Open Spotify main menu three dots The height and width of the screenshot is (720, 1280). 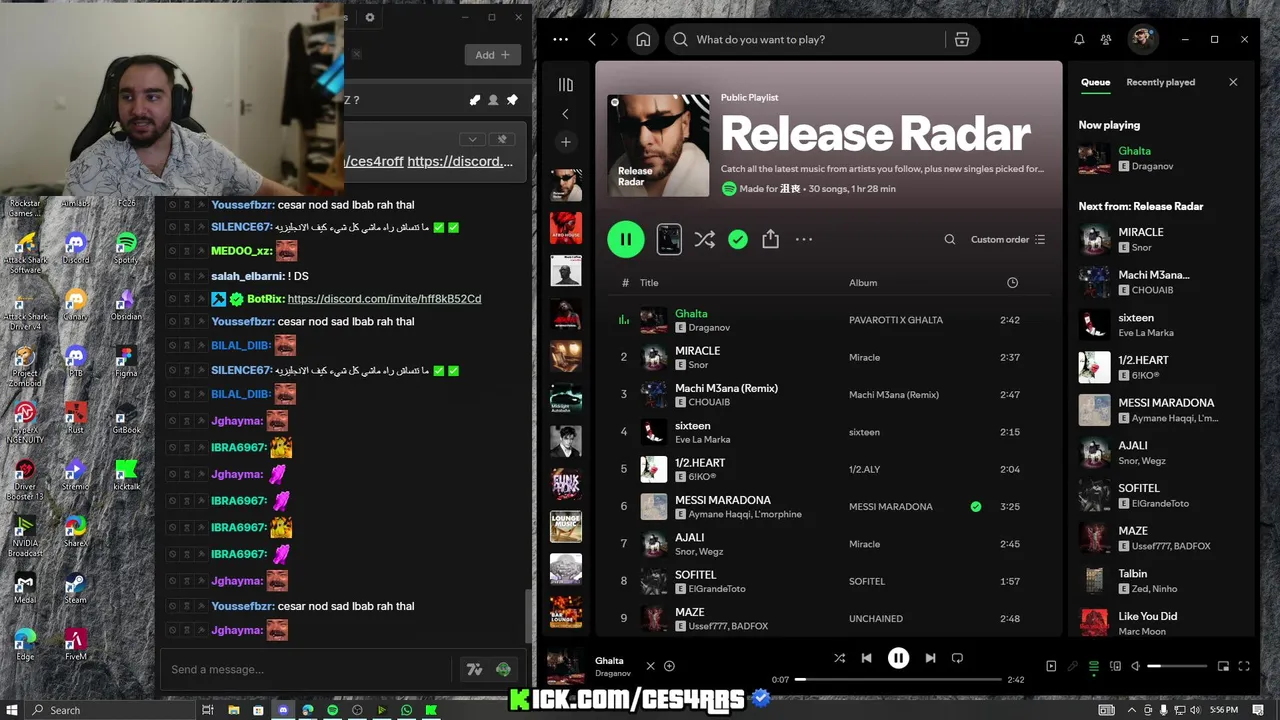pyautogui.click(x=560, y=39)
